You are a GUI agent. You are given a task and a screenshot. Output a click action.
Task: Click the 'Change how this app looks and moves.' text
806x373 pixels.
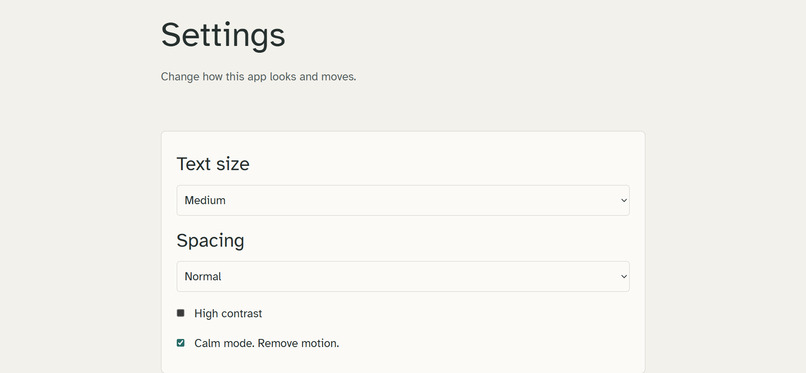(259, 77)
